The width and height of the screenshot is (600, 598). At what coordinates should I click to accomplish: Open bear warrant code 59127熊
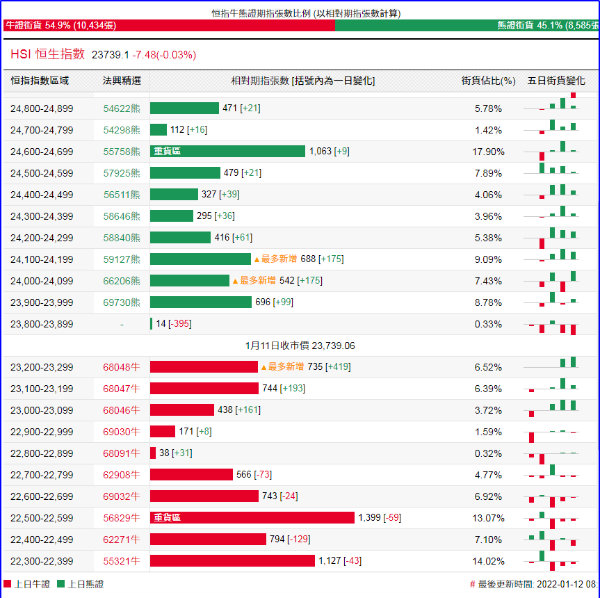[x=122, y=260]
